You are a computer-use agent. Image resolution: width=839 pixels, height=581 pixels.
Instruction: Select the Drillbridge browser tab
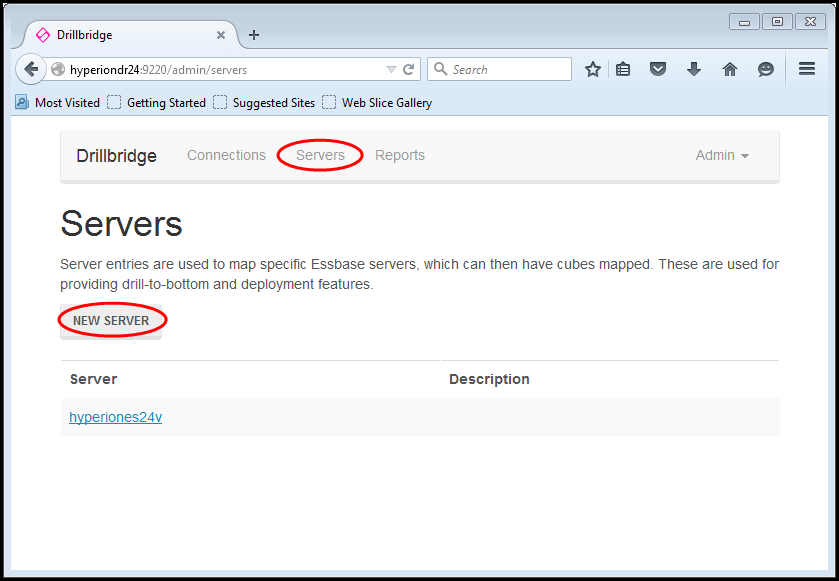131,35
